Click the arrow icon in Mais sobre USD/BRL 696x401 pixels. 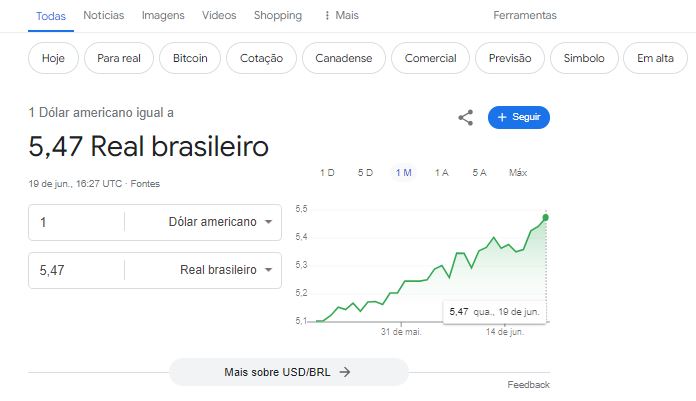[x=345, y=372]
